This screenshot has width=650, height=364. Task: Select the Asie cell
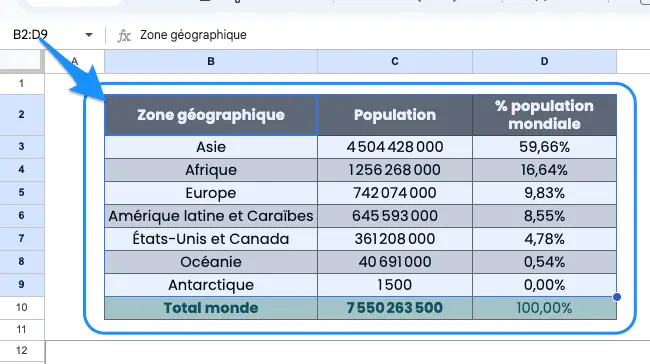click(x=211, y=147)
